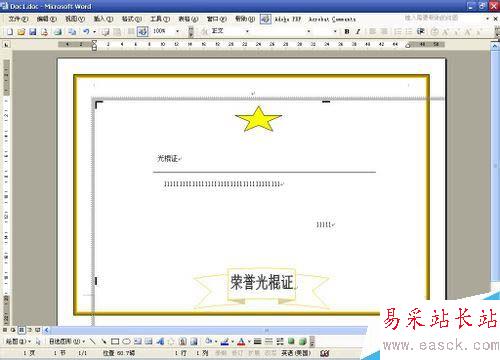500x360 pixels.
Task: Switch to Web Layout view button
Action: (x=13, y=330)
